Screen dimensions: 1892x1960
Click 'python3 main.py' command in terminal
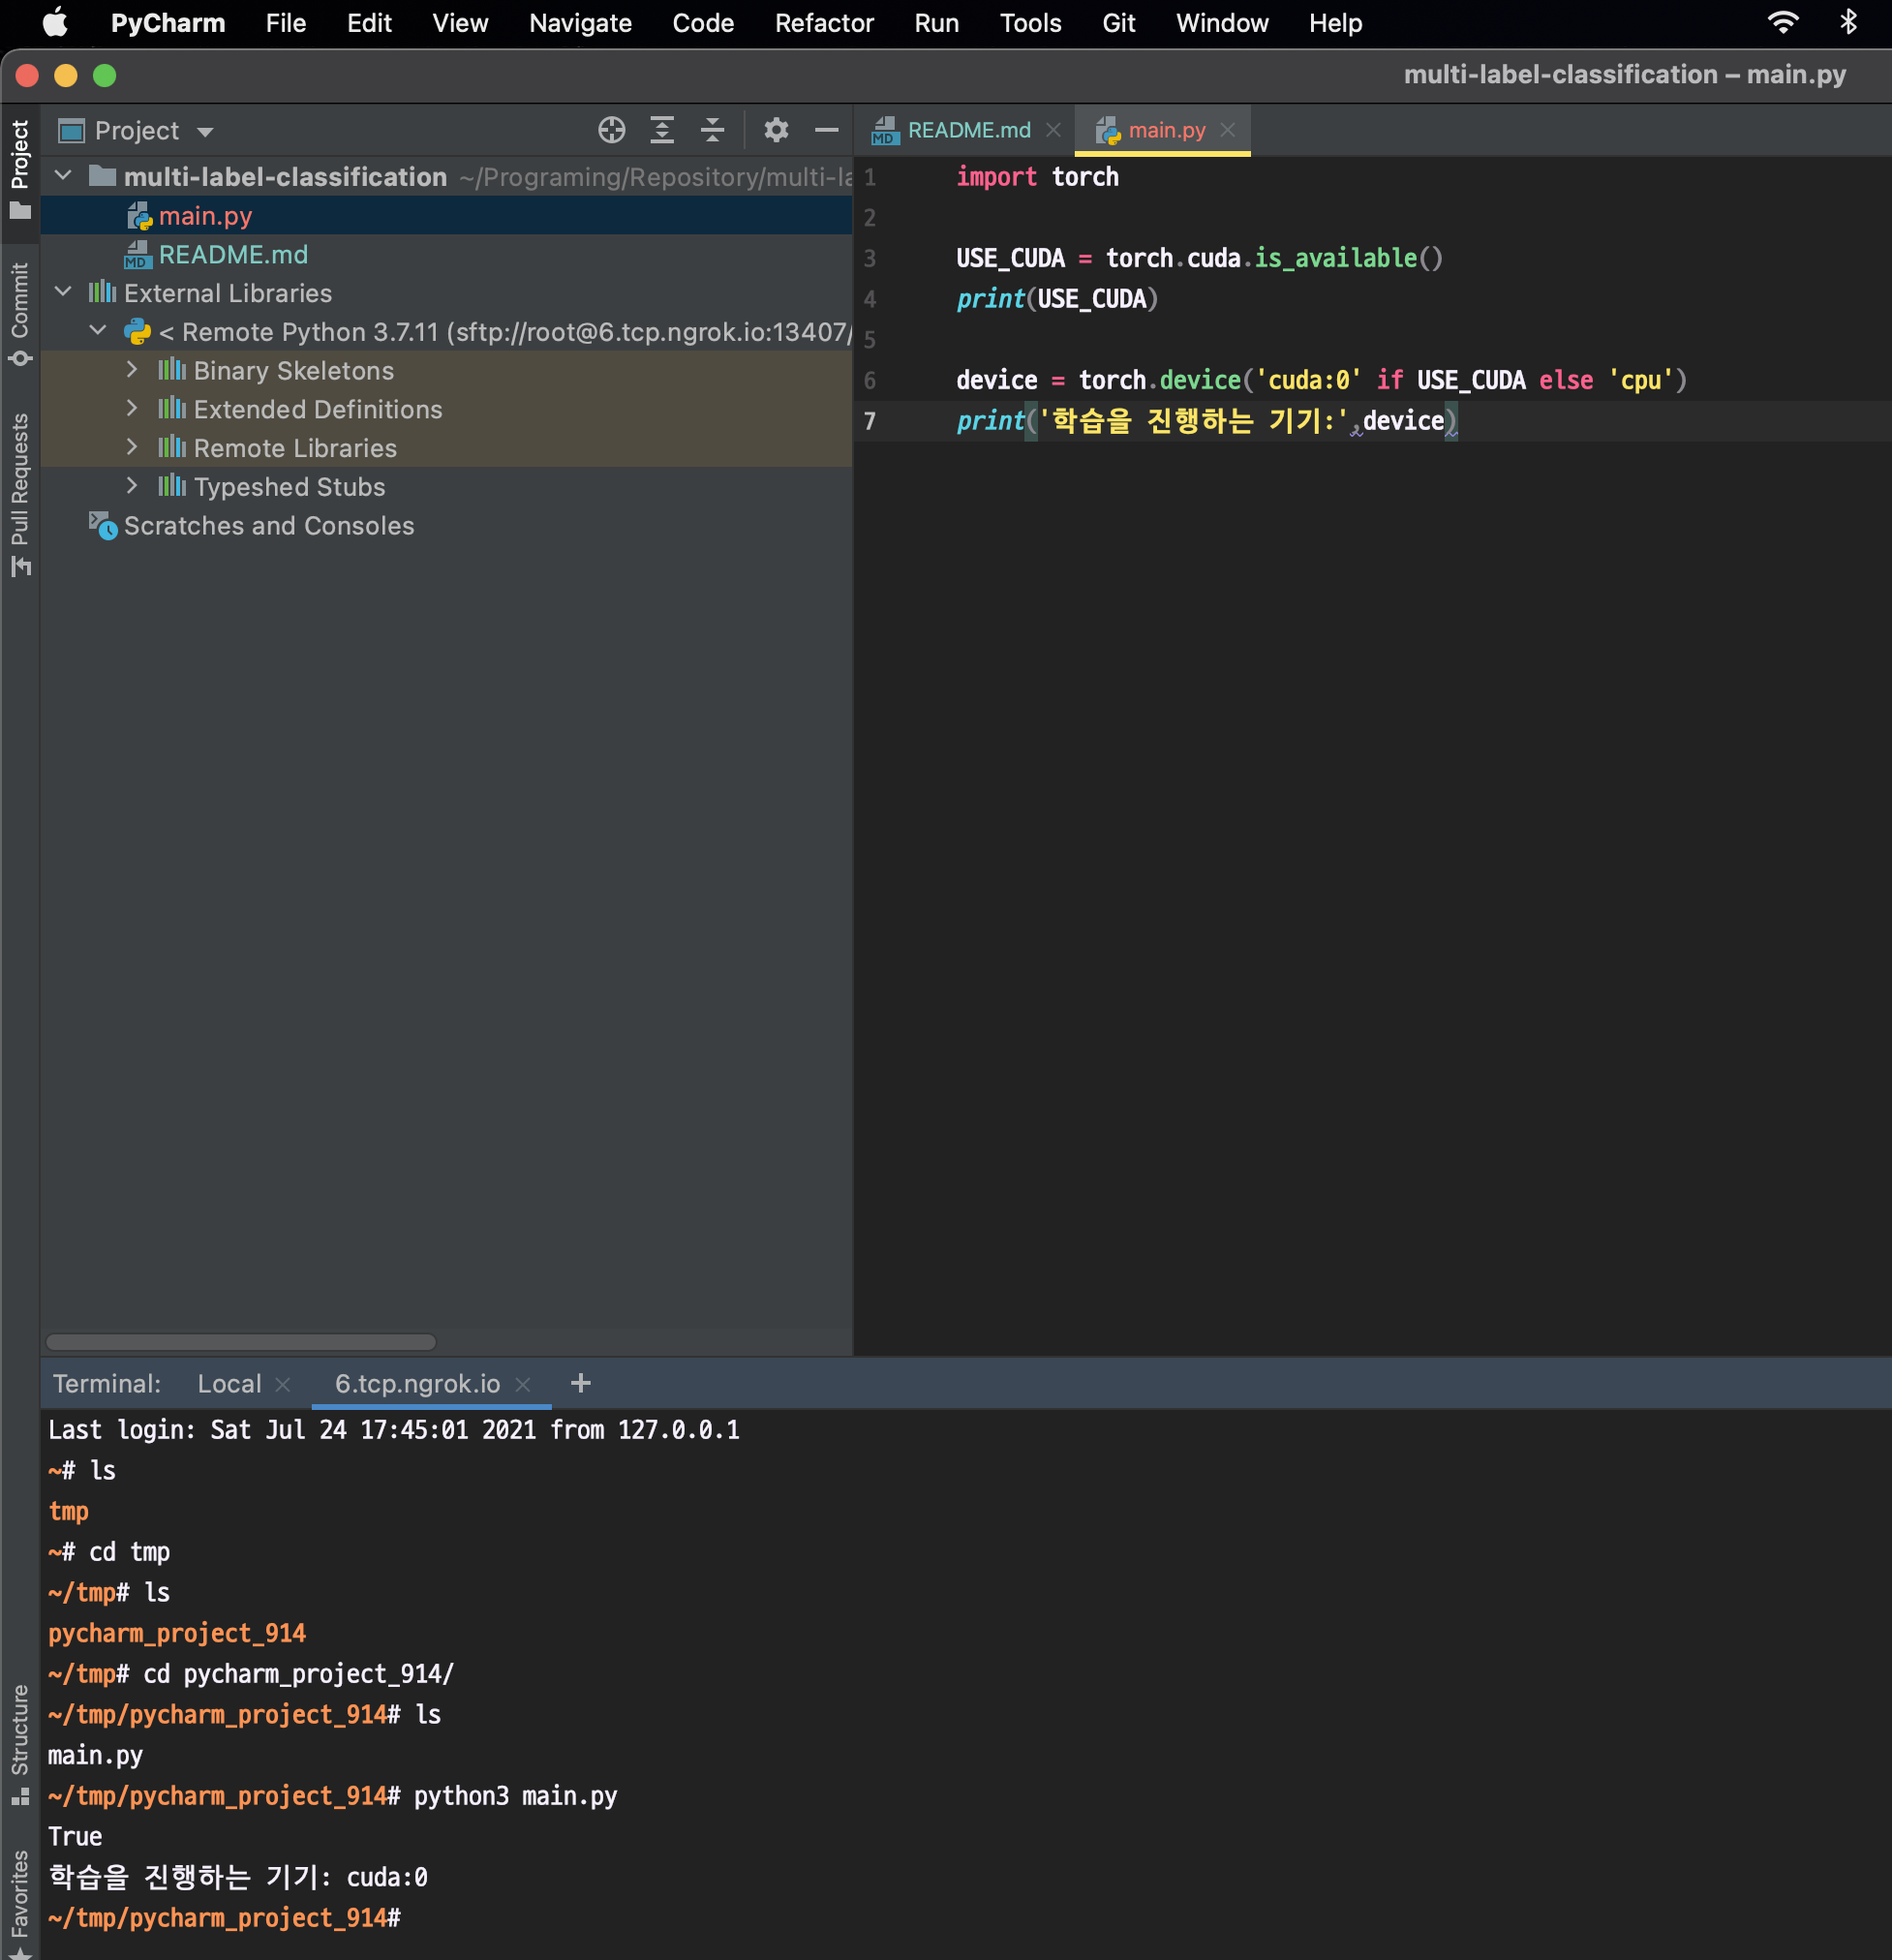click(515, 1796)
